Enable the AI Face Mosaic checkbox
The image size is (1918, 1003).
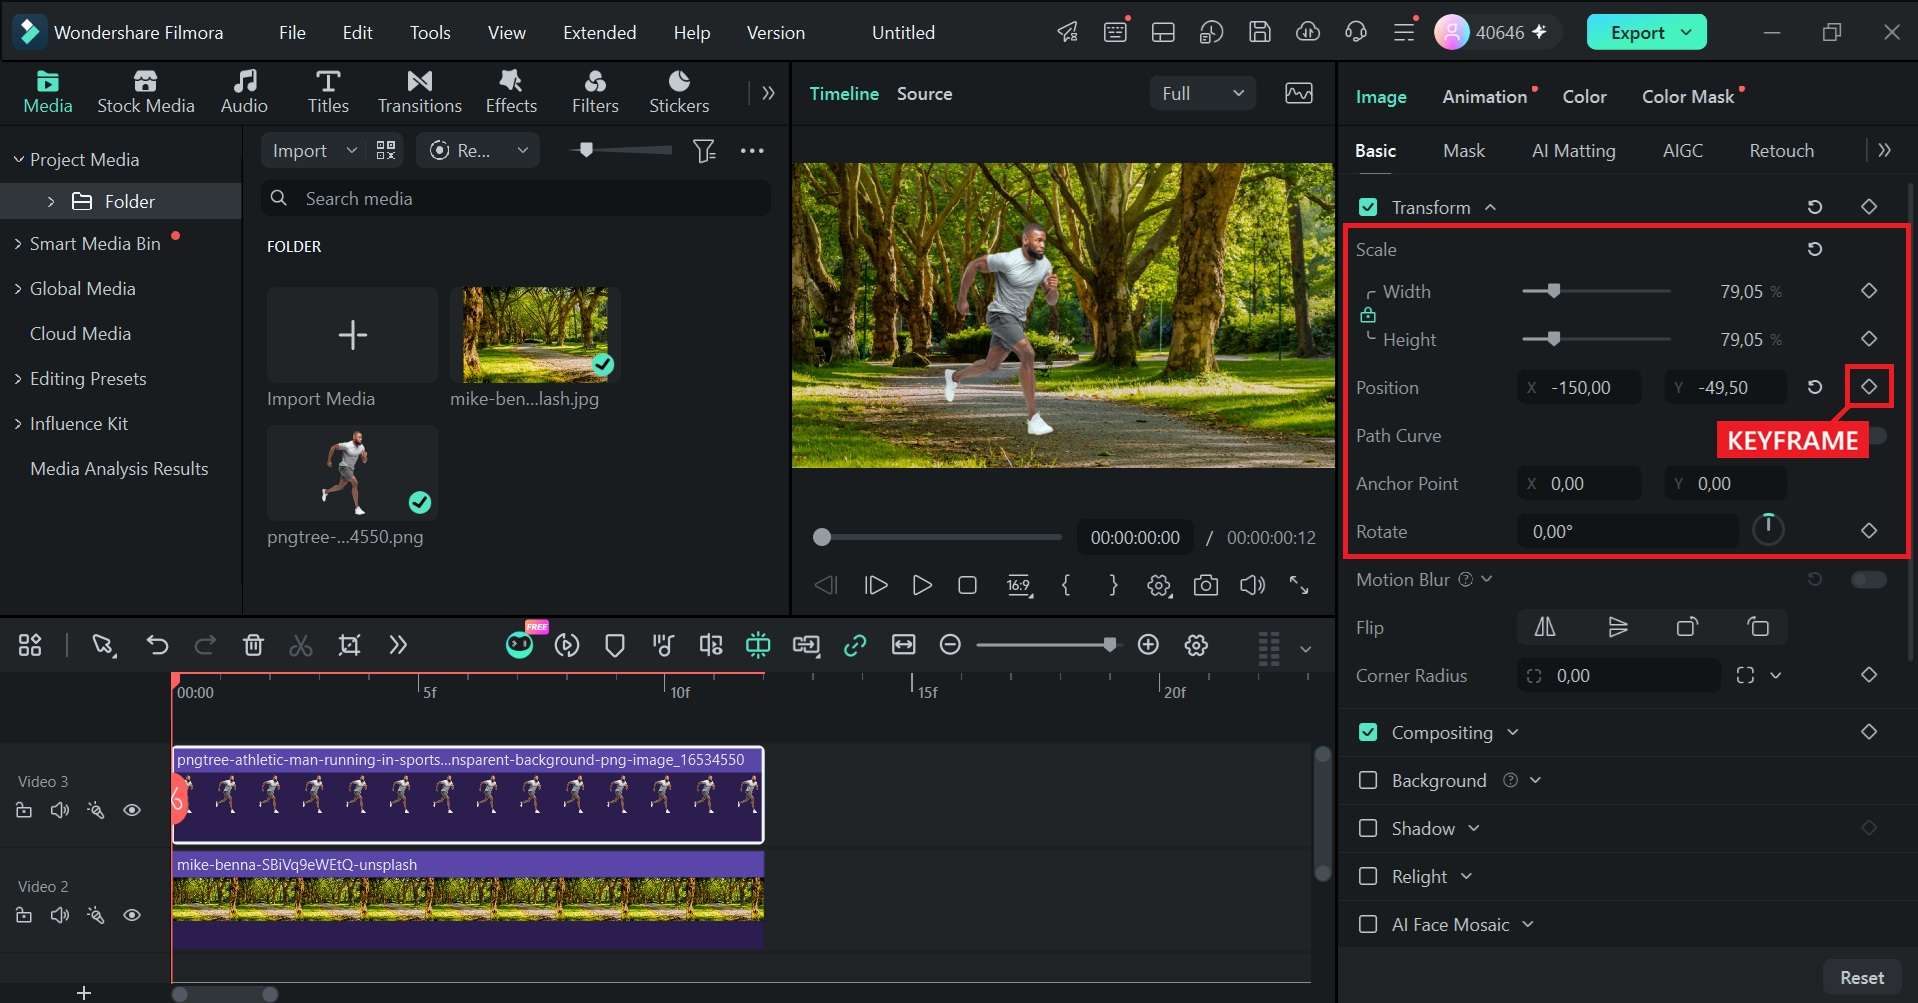pos(1368,924)
